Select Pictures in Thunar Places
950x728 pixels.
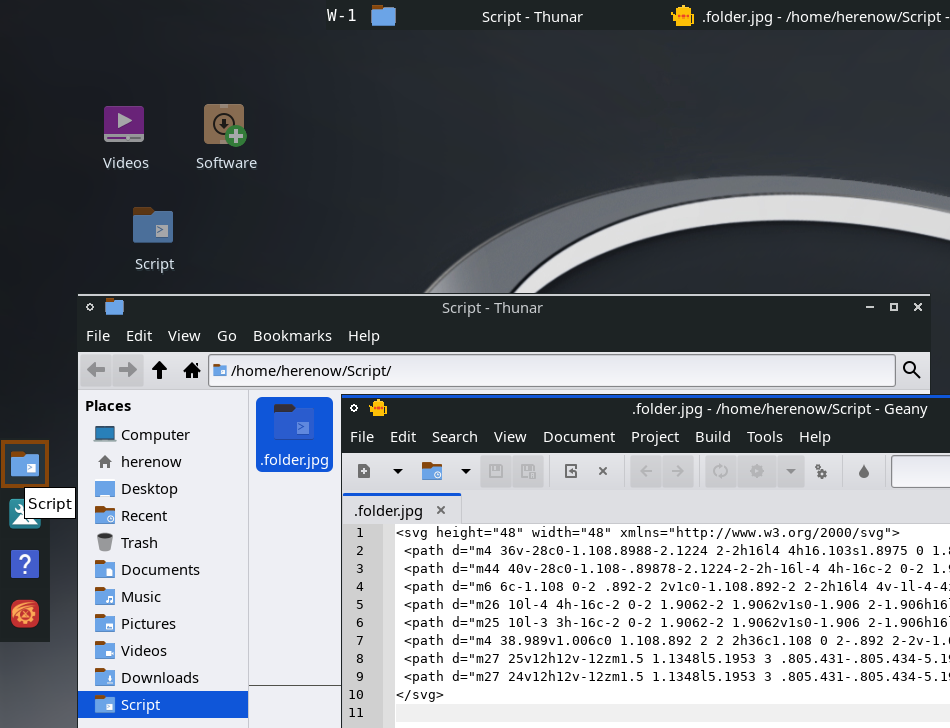[163, 624]
